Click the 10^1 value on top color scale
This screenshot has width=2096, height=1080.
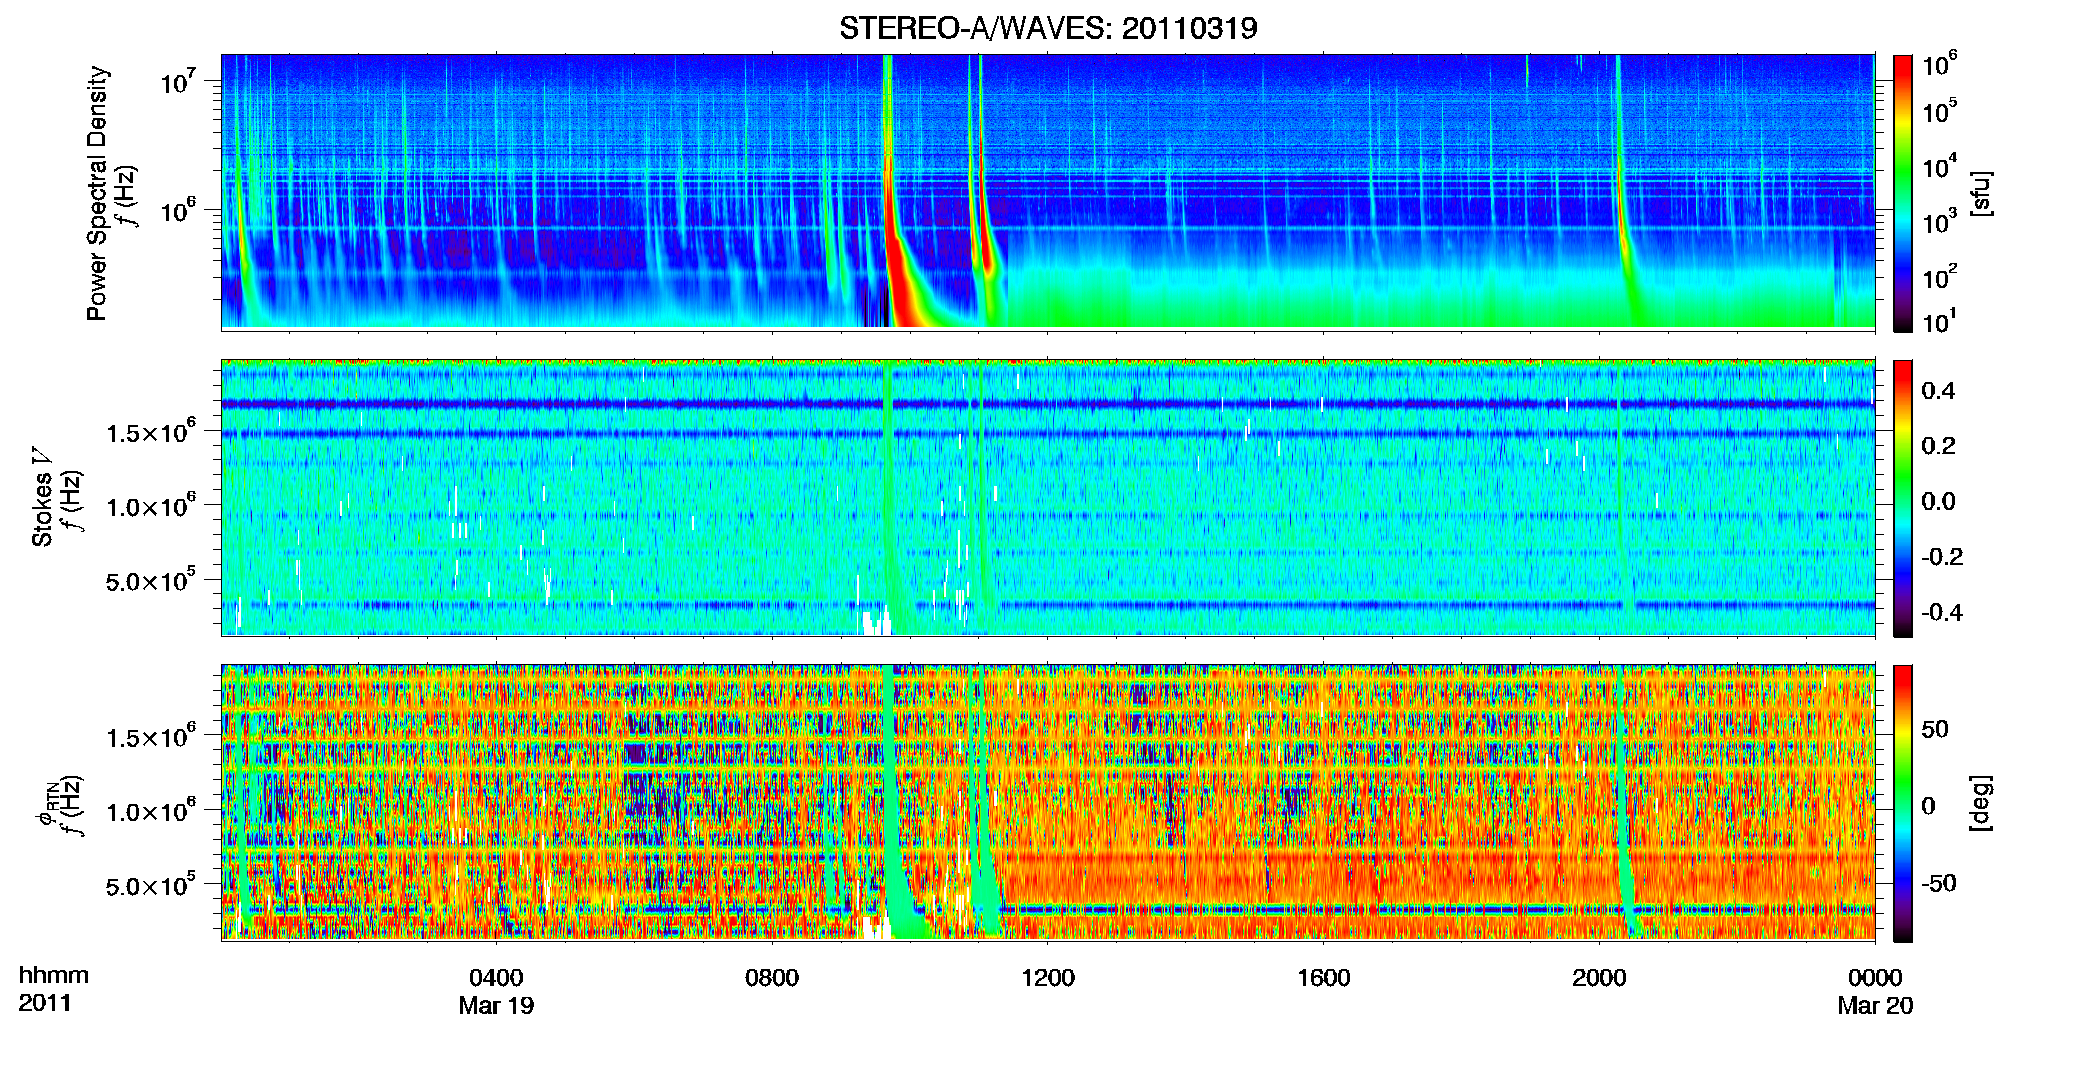(x=1940, y=322)
